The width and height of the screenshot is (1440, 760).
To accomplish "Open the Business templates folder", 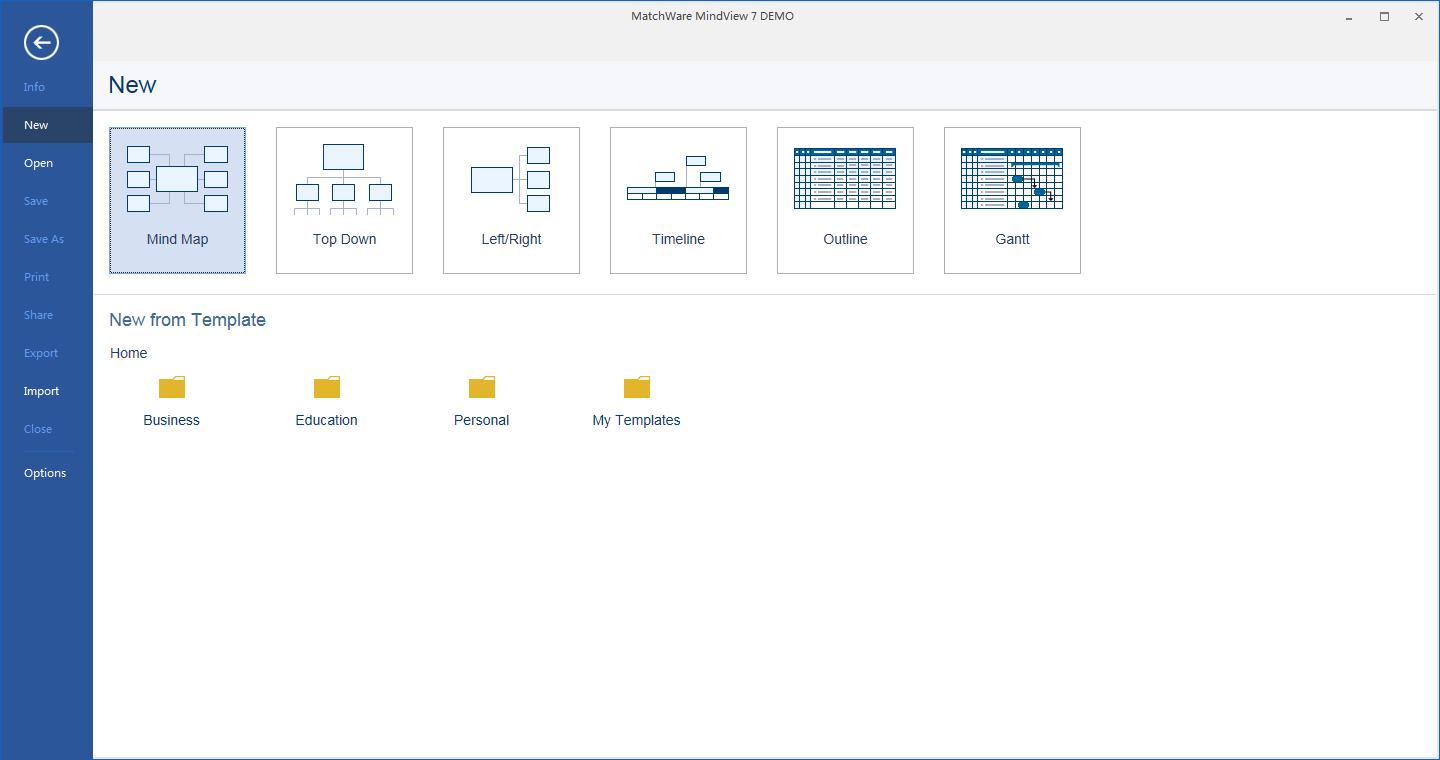I will (x=172, y=387).
